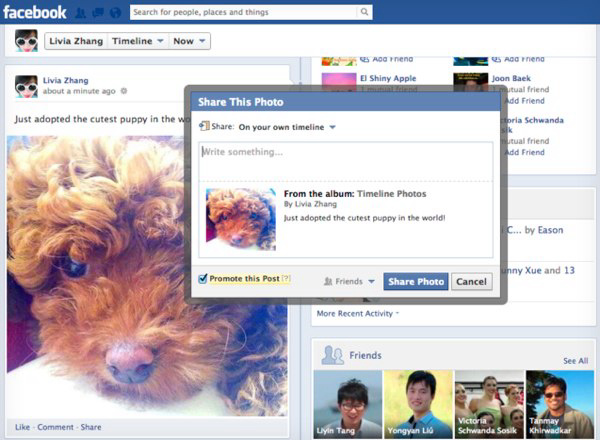The image size is (600, 440).
Task: Open messages icon in top bar
Action: click(98, 13)
